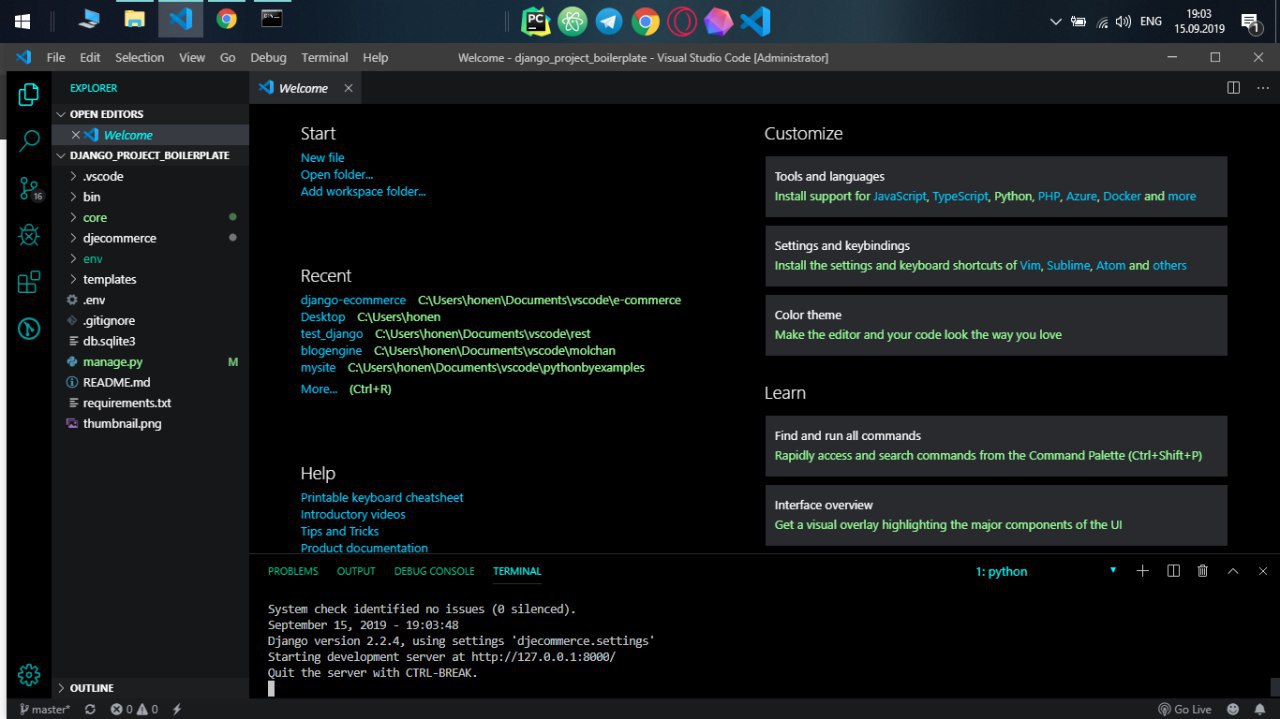Expand the bin folder

pyautogui.click(x=151, y=197)
